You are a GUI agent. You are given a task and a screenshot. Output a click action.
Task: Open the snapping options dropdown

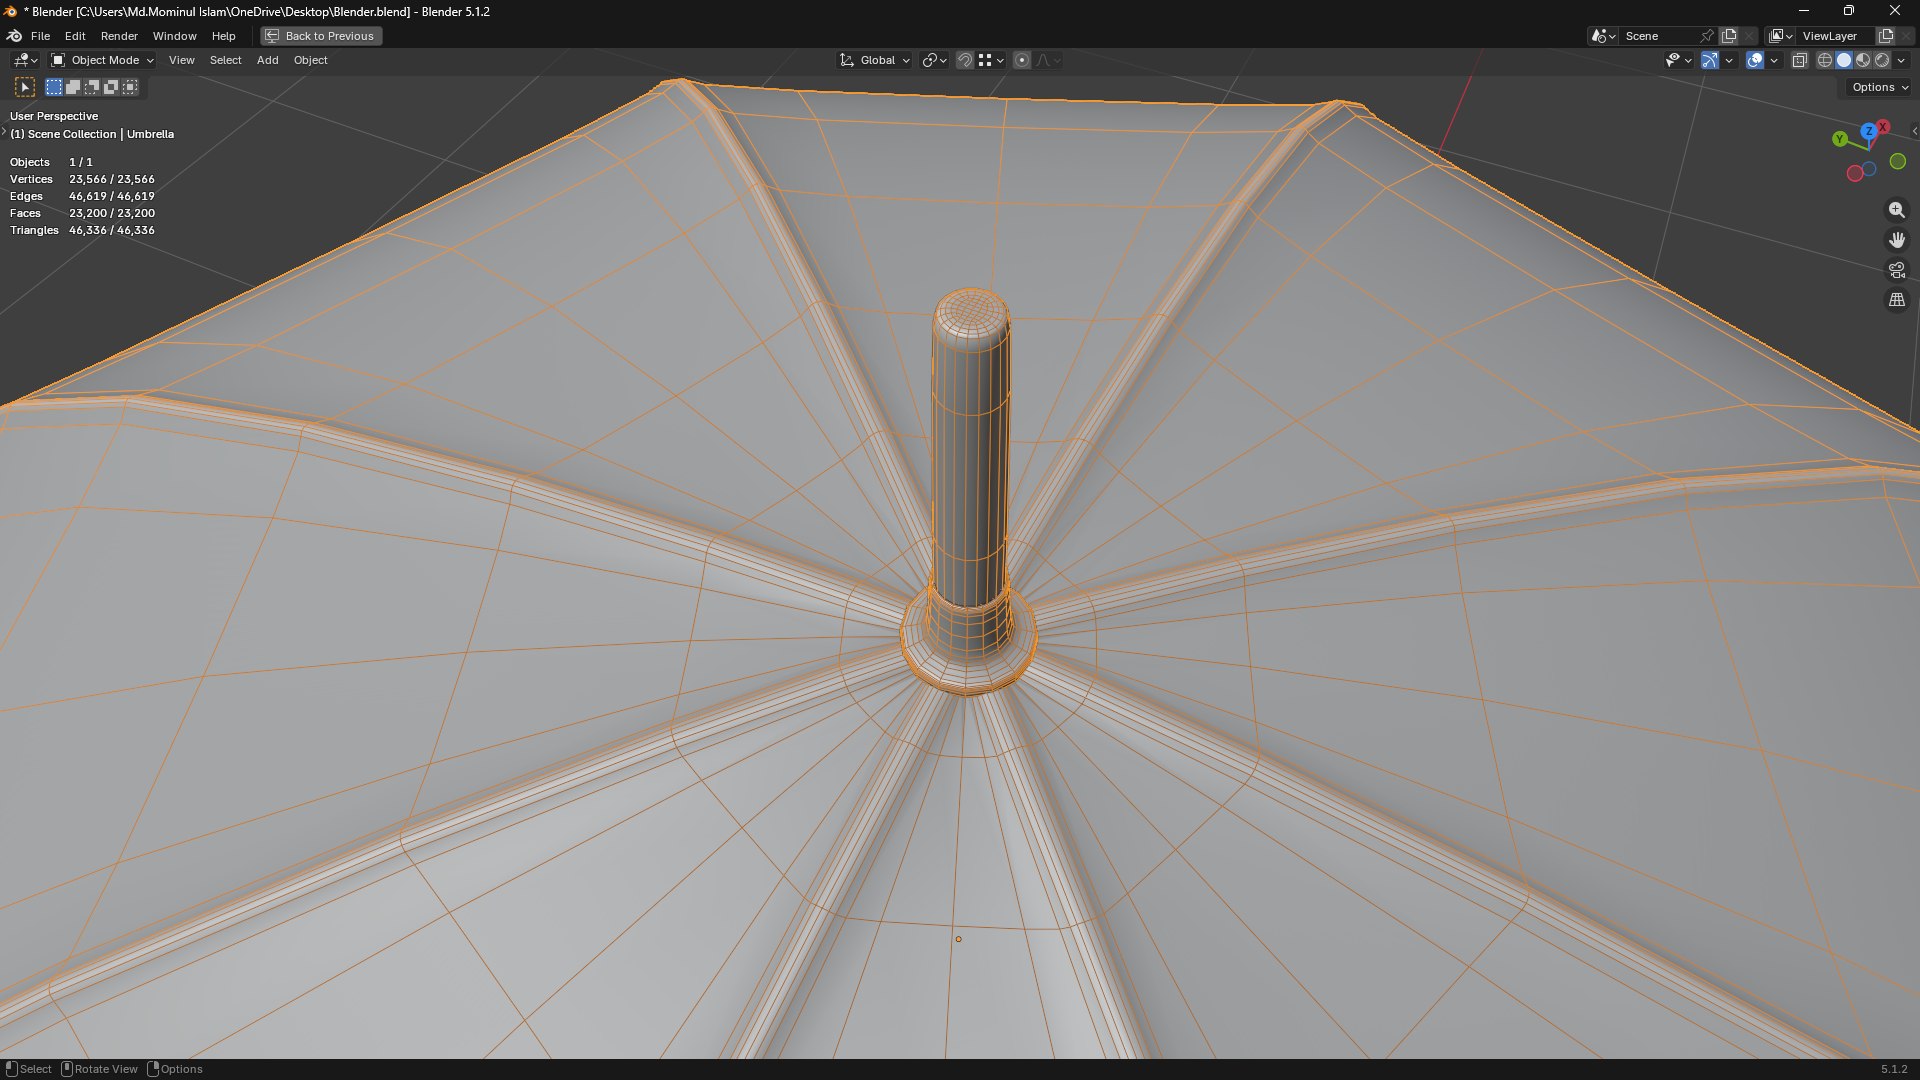pyautogui.click(x=991, y=60)
